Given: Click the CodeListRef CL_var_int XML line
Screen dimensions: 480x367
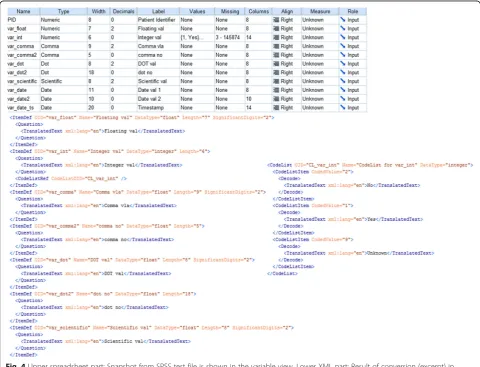Looking at the screenshot, I should pos(71,179).
